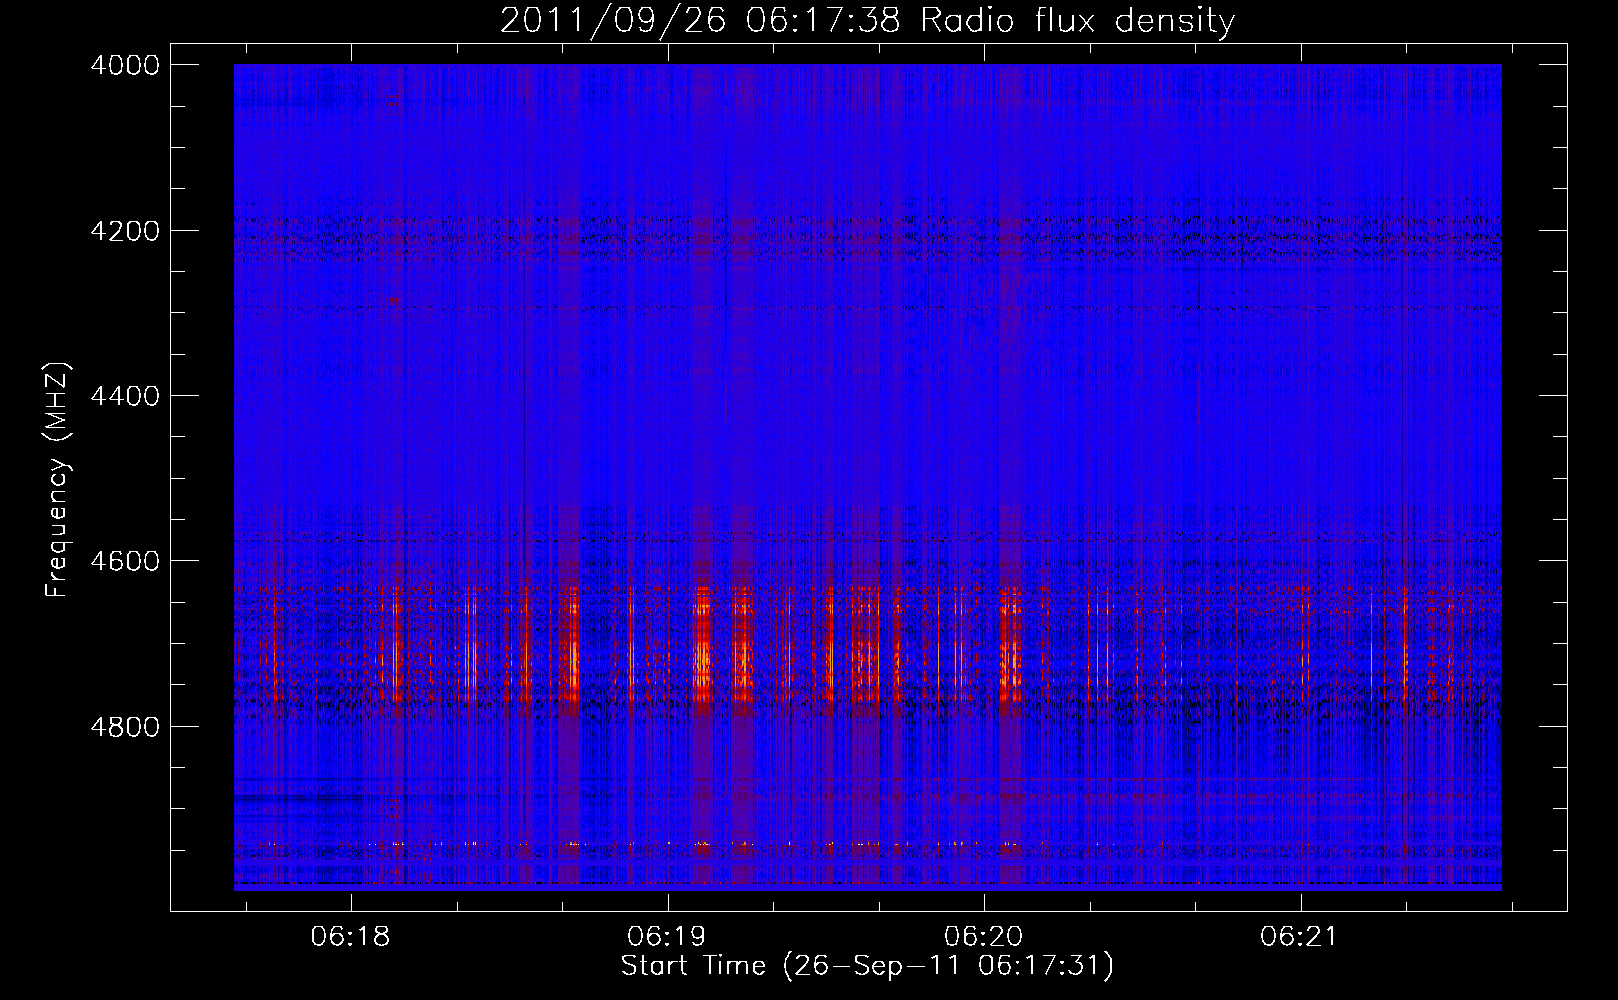Click the 4400 frequency axis label
Image resolution: width=1618 pixels, height=1000 pixels.
[x=125, y=396]
